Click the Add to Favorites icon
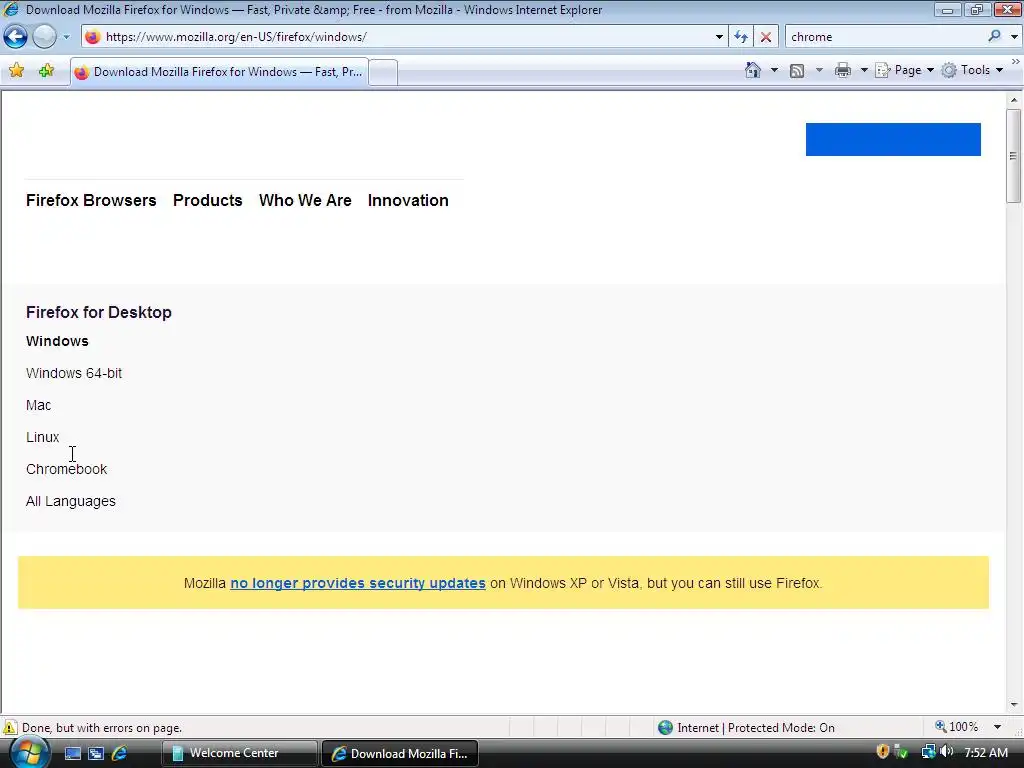This screenshot has height=768, width=1024. tap(46, 71)
